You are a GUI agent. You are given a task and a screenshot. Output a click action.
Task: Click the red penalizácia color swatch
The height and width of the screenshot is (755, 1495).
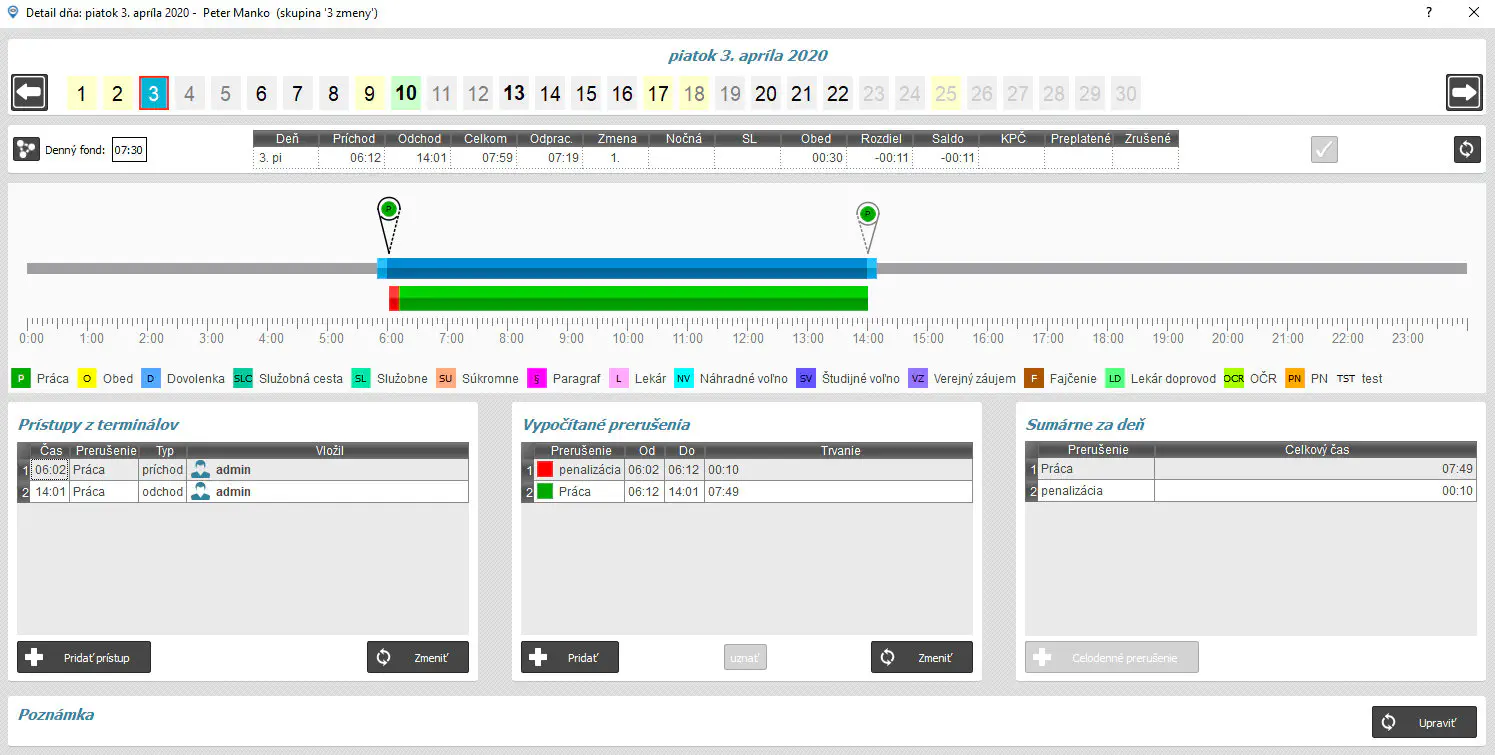coord(545,469)
